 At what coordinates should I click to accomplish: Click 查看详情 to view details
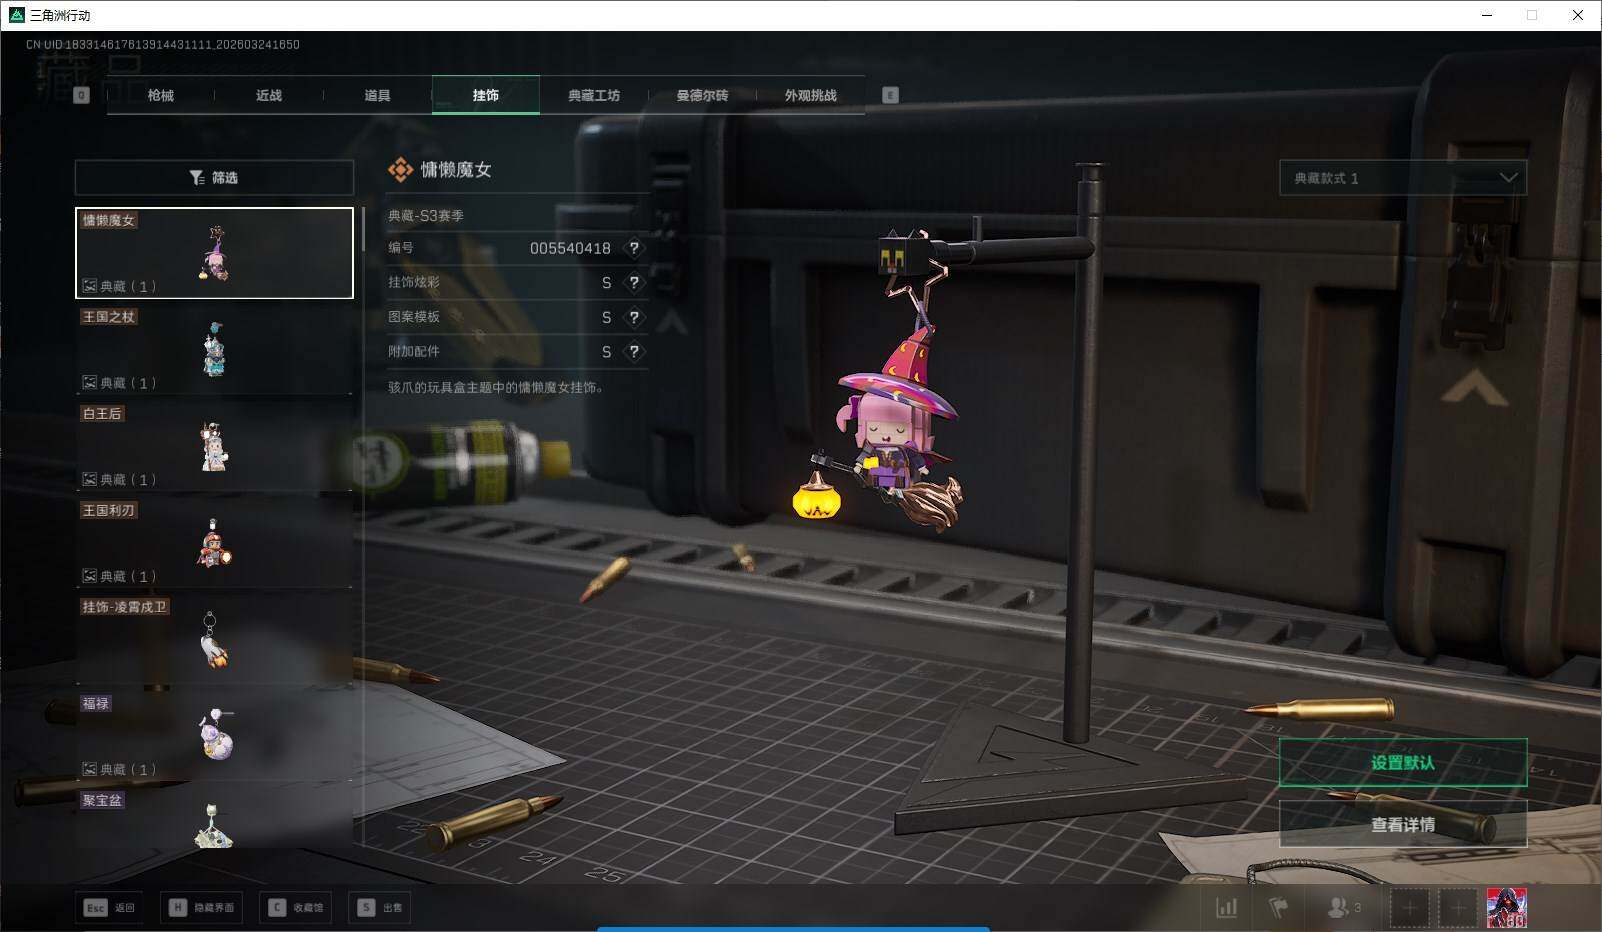tap(1403, 825)
